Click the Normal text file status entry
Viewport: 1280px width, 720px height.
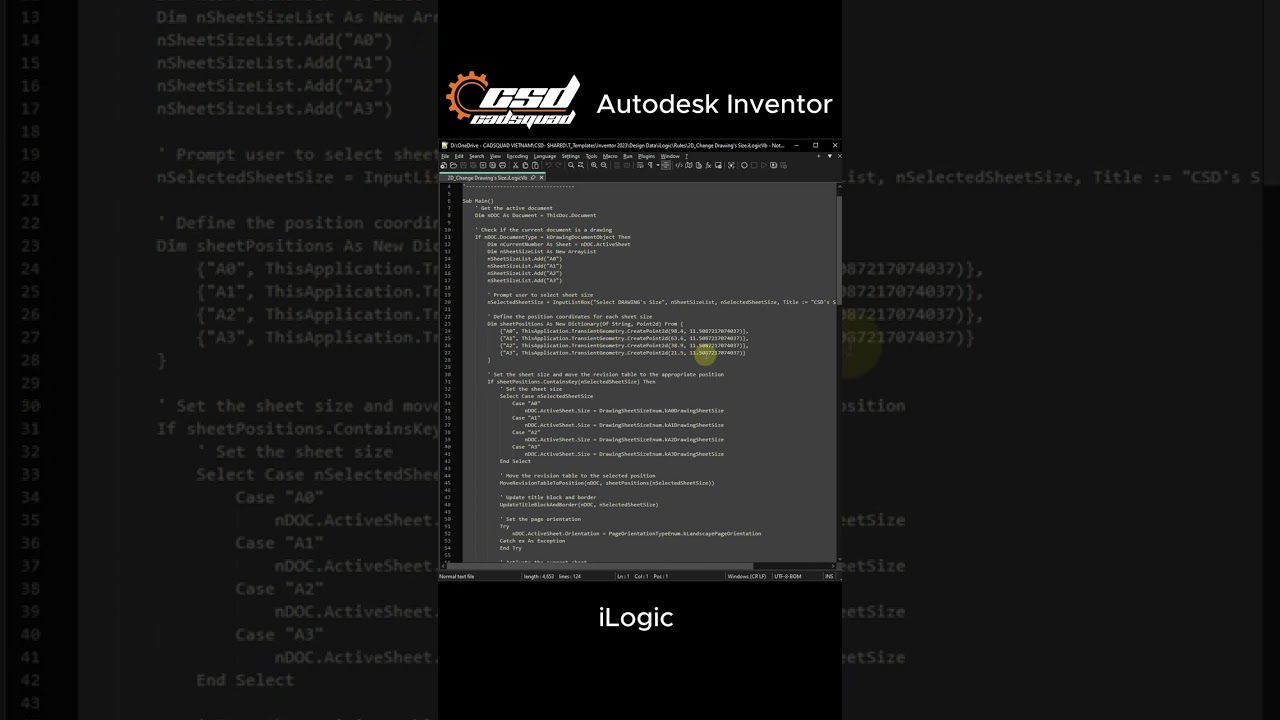(x=457, y=576)
